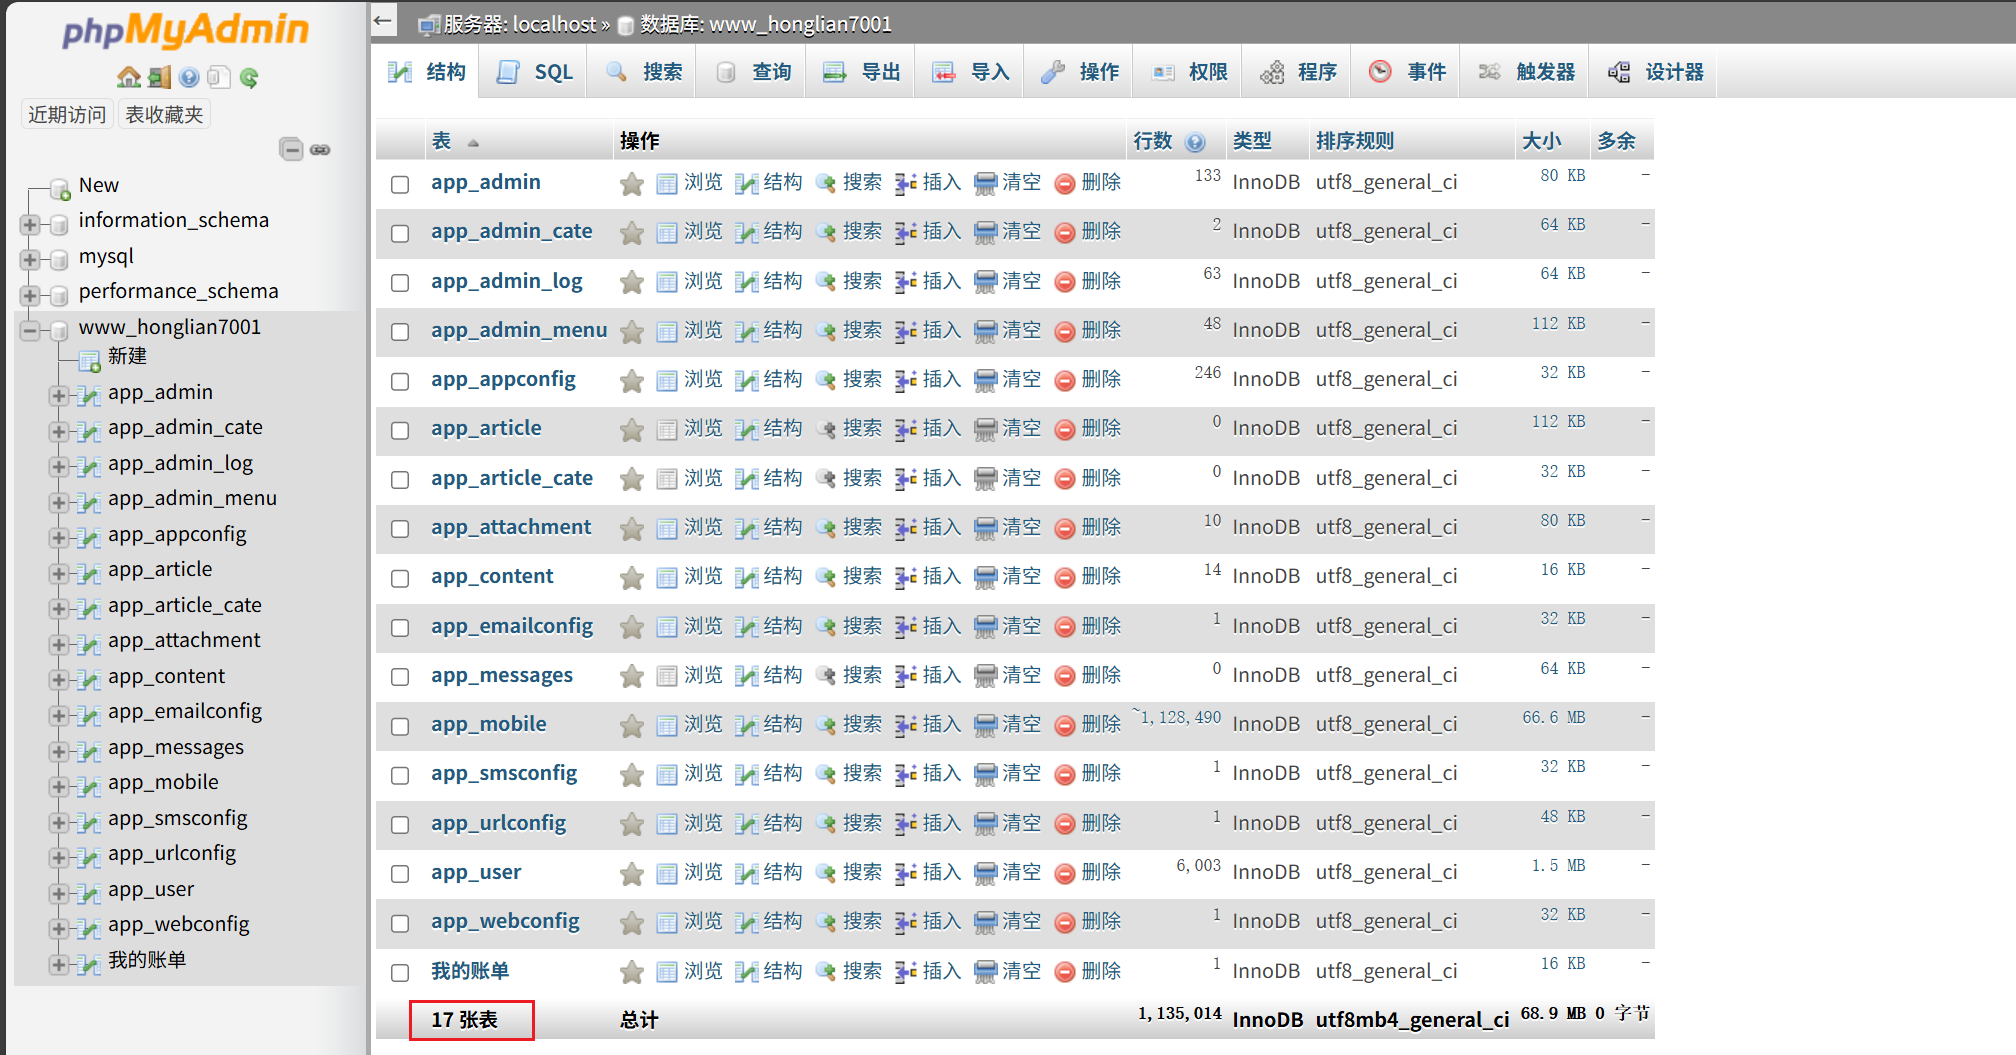Select the app_mobile row checkbox

tap(400, 726)
